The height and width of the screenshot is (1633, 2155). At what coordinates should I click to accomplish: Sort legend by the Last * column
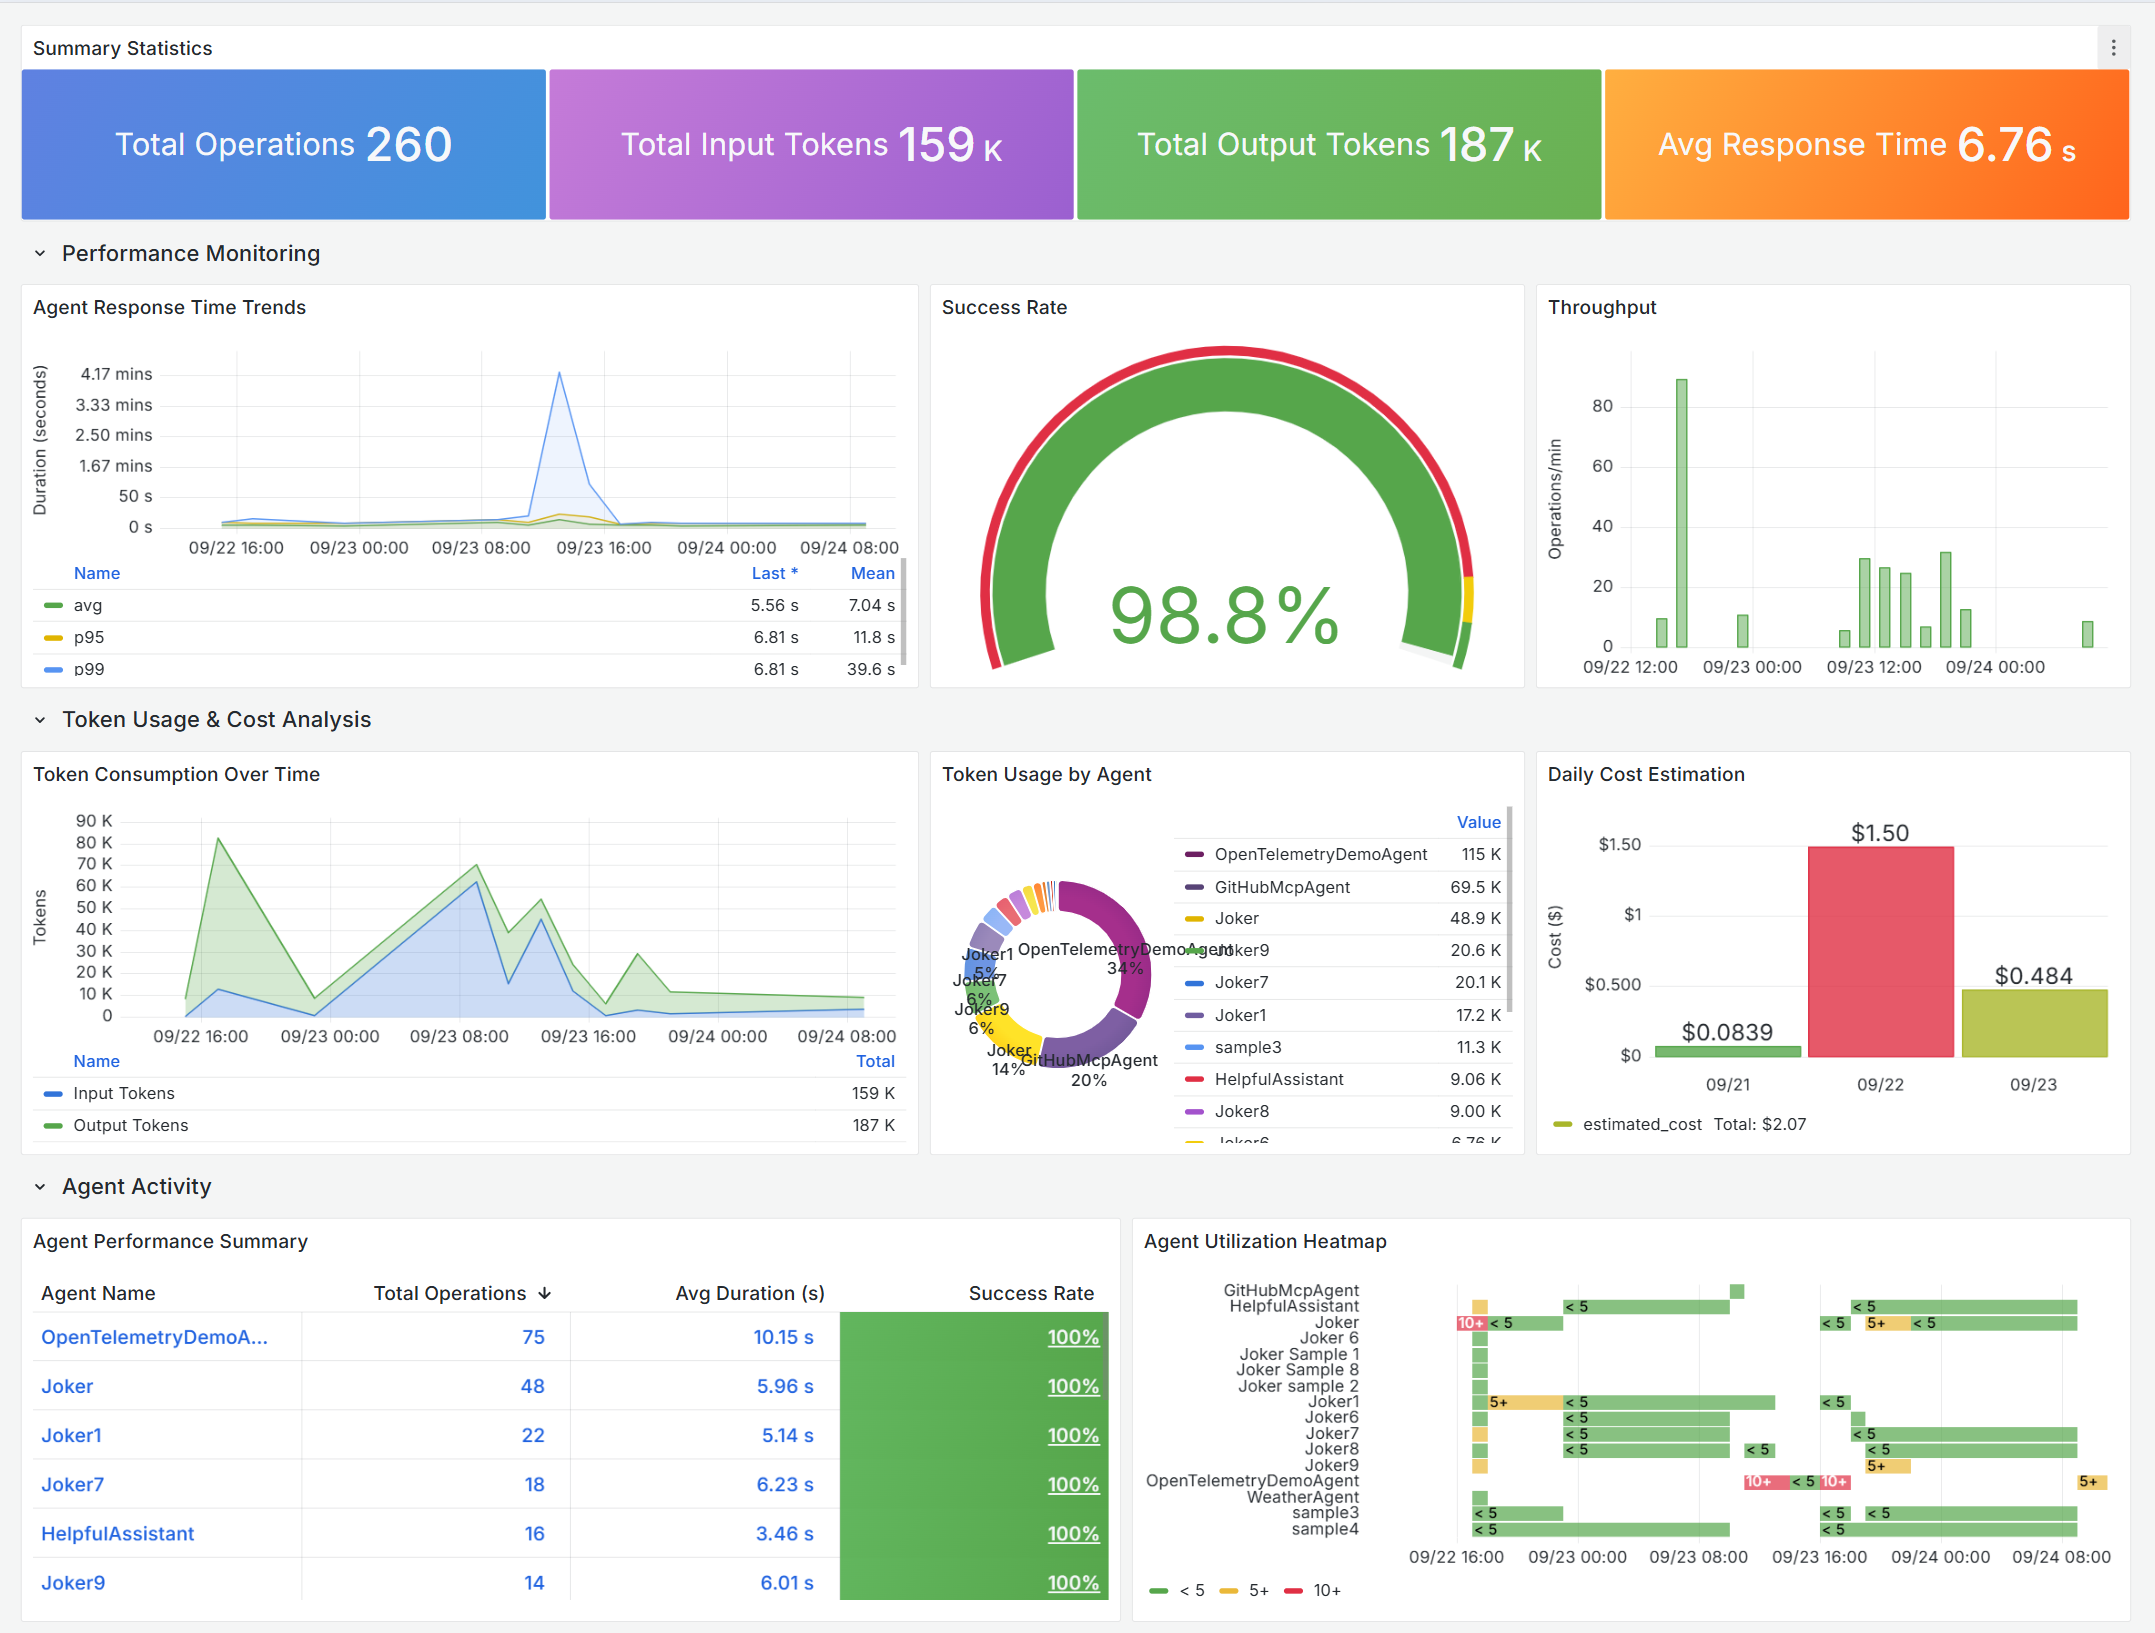pos(774,574)
